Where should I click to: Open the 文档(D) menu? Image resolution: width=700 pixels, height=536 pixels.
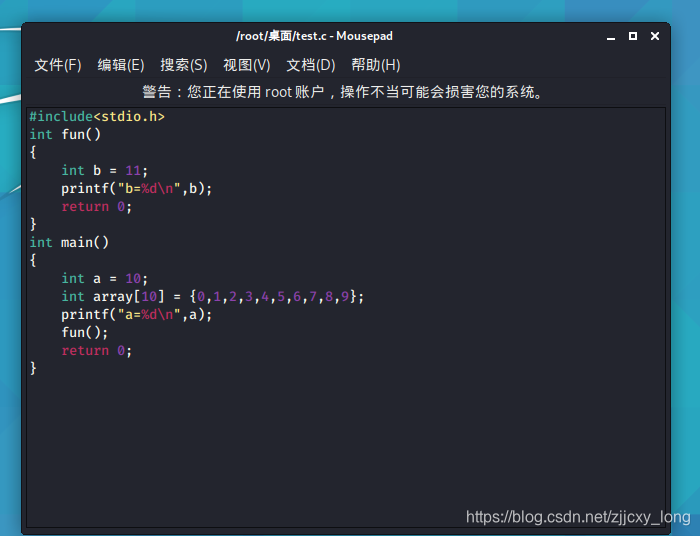(x=311, y=65)
